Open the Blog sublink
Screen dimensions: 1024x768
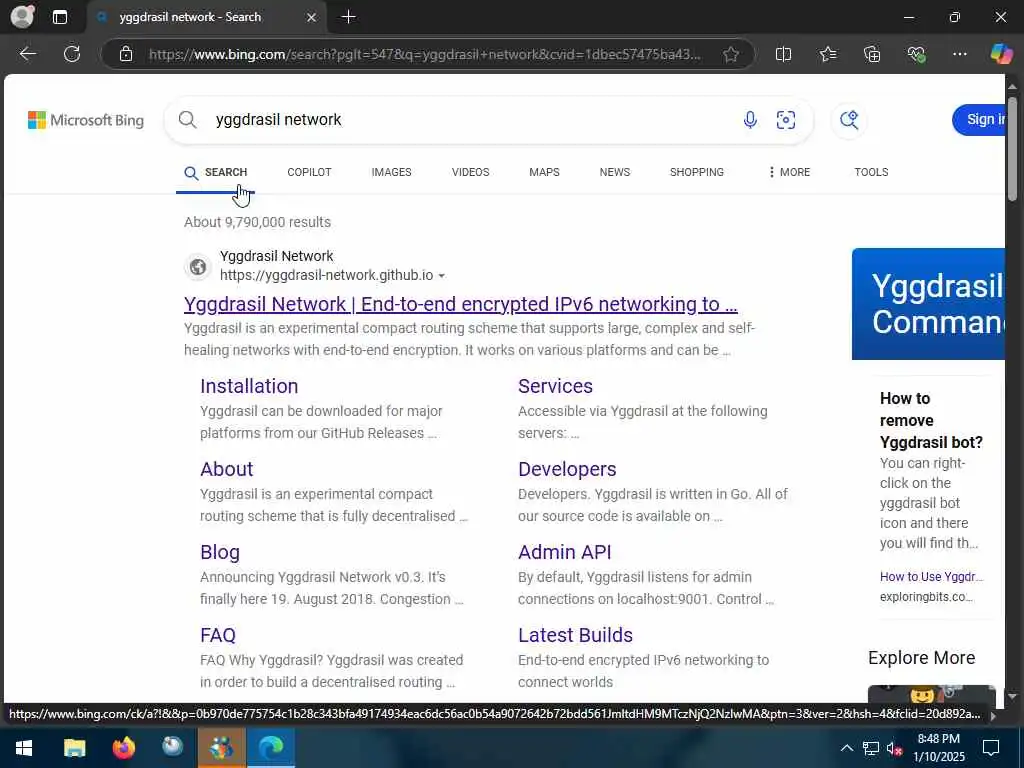tap(219, 552)
